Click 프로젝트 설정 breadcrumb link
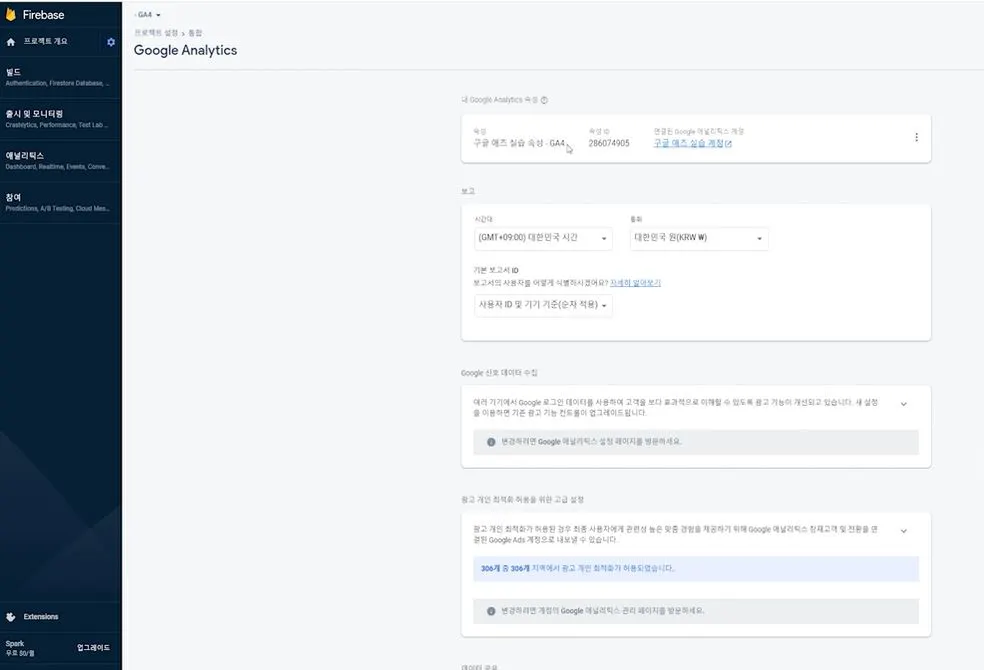The width and height of the screenshot is (984, 670). click(x=156, y=33)
